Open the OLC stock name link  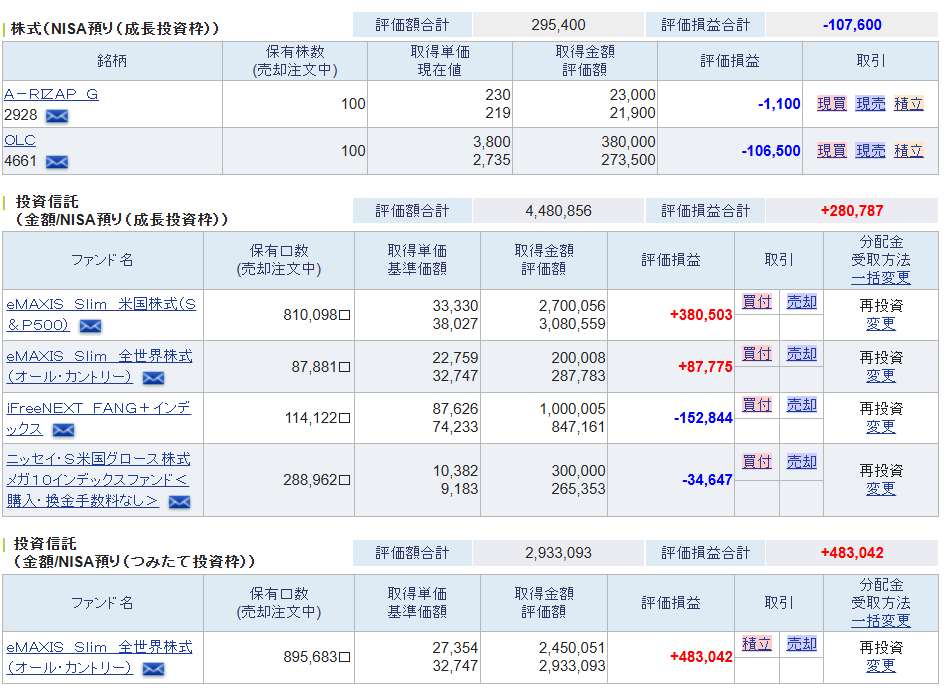point(20,140)
